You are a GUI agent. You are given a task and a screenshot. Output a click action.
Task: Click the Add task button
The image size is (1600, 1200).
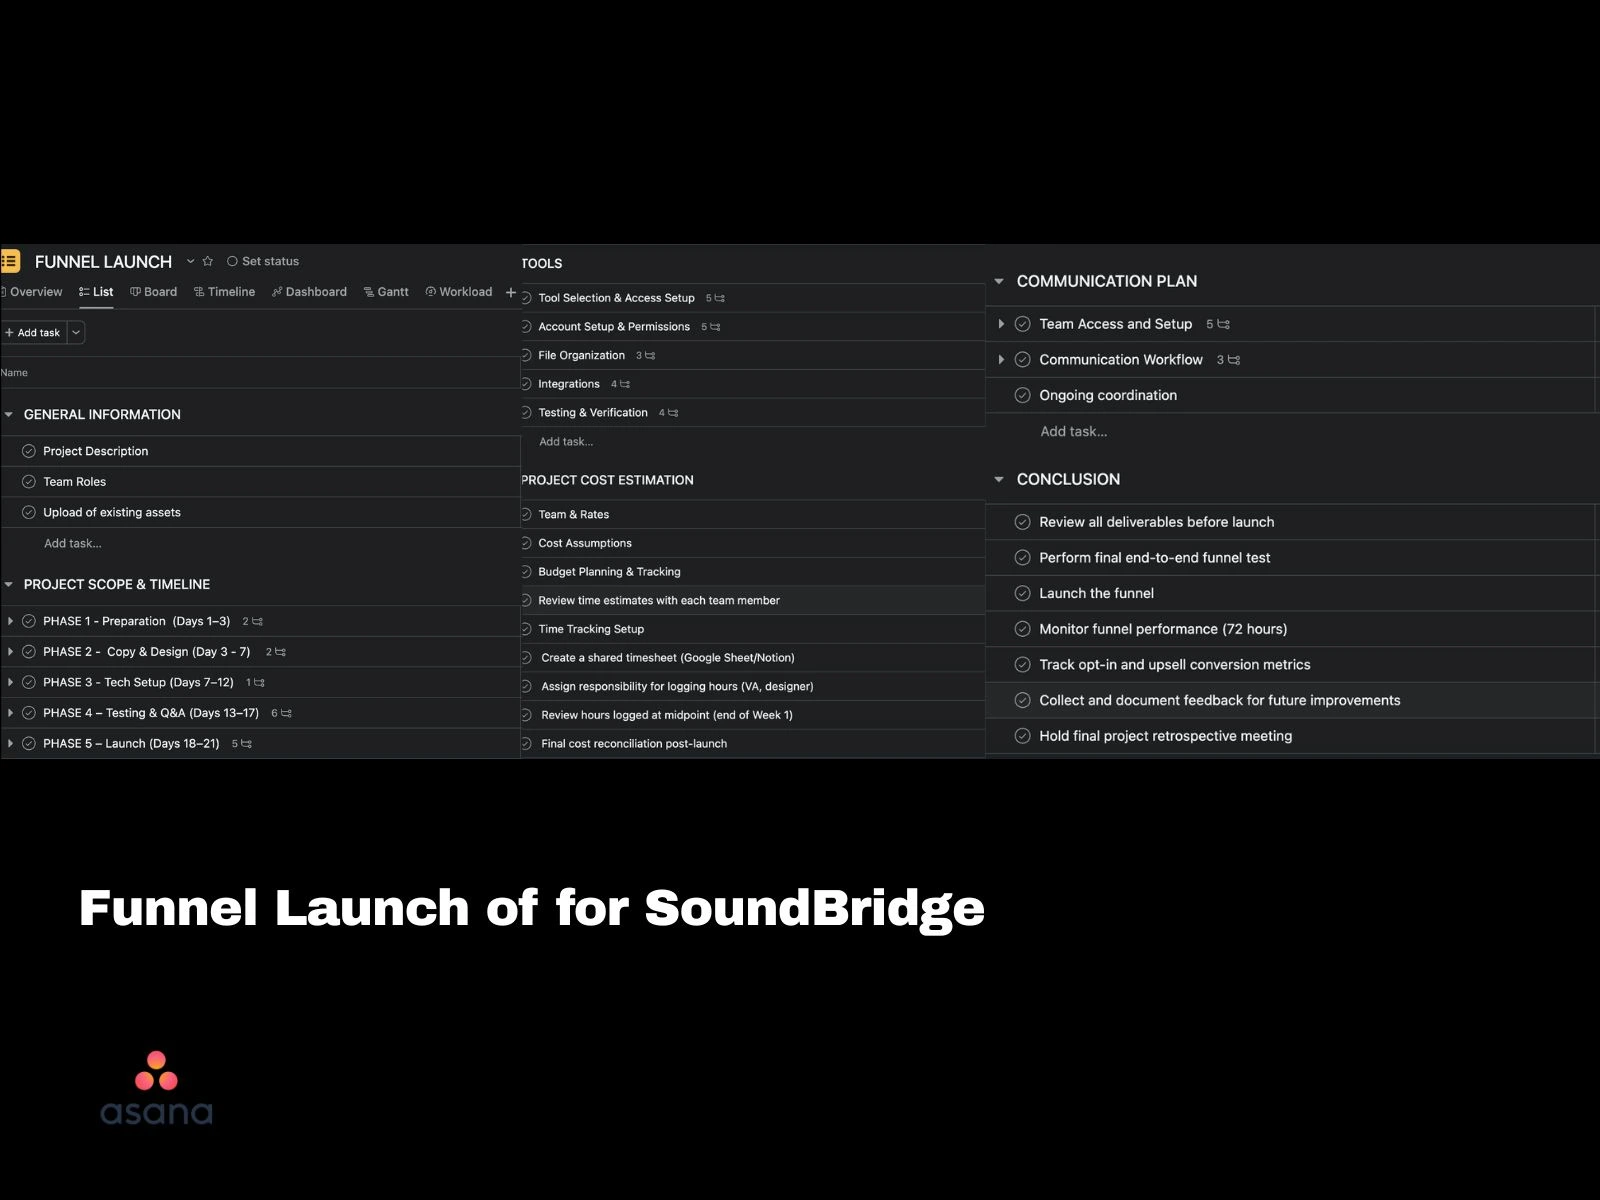pyautogui.click(x=33, y=332)
